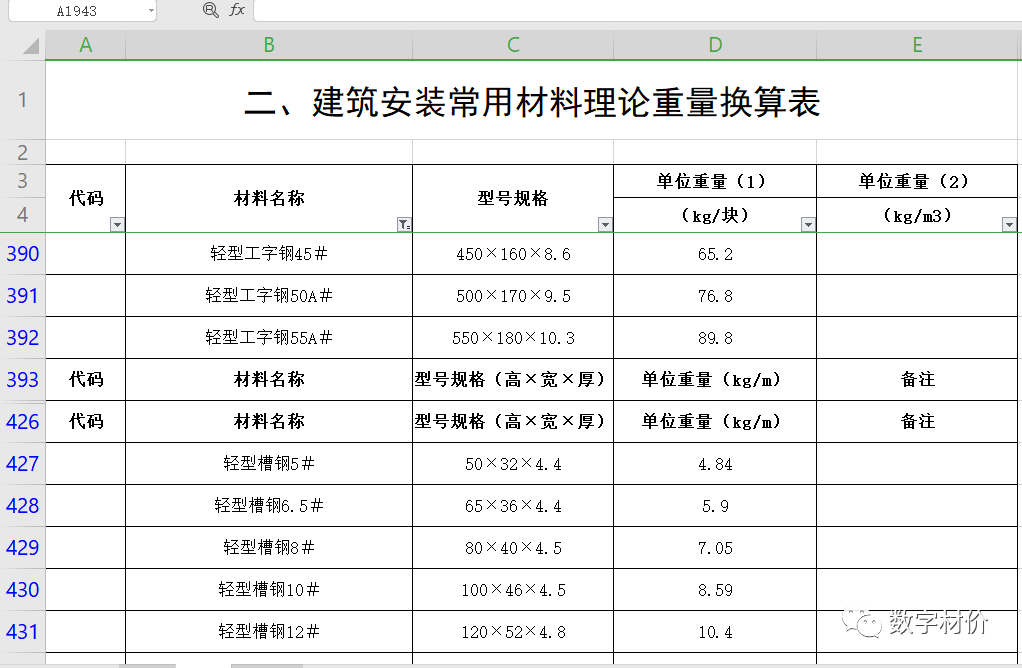Select column D header

(x=715, y=46)
